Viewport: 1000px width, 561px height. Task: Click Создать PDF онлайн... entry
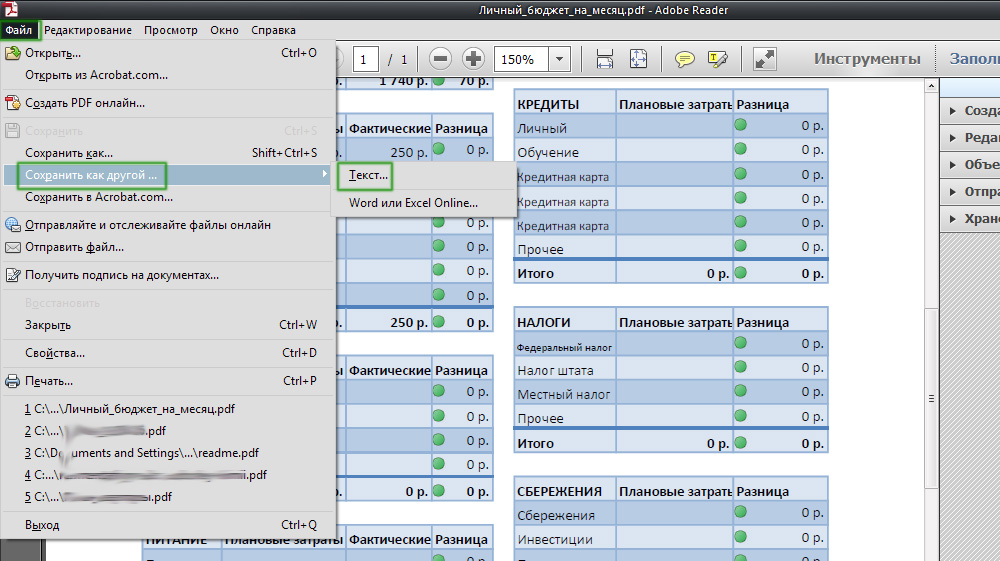point(85,102)
